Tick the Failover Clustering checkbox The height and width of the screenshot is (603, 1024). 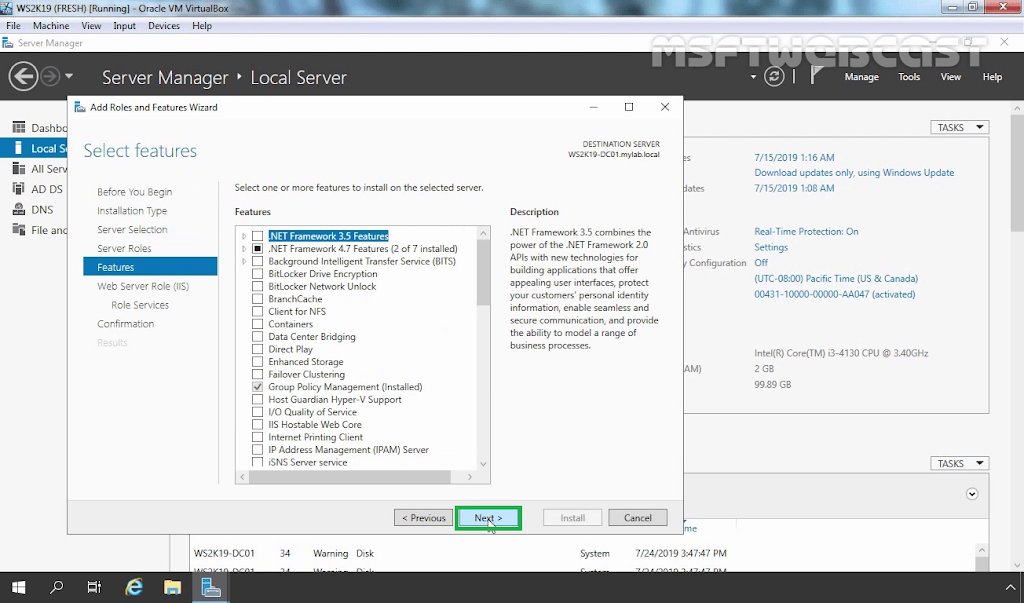click(258, 374)
